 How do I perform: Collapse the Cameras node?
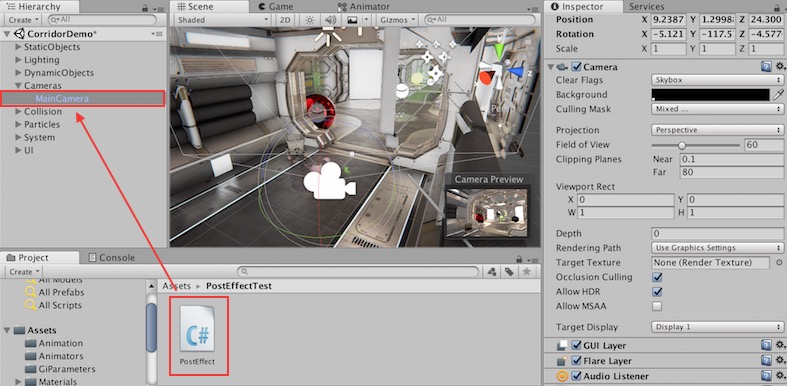tap(19, 86)
